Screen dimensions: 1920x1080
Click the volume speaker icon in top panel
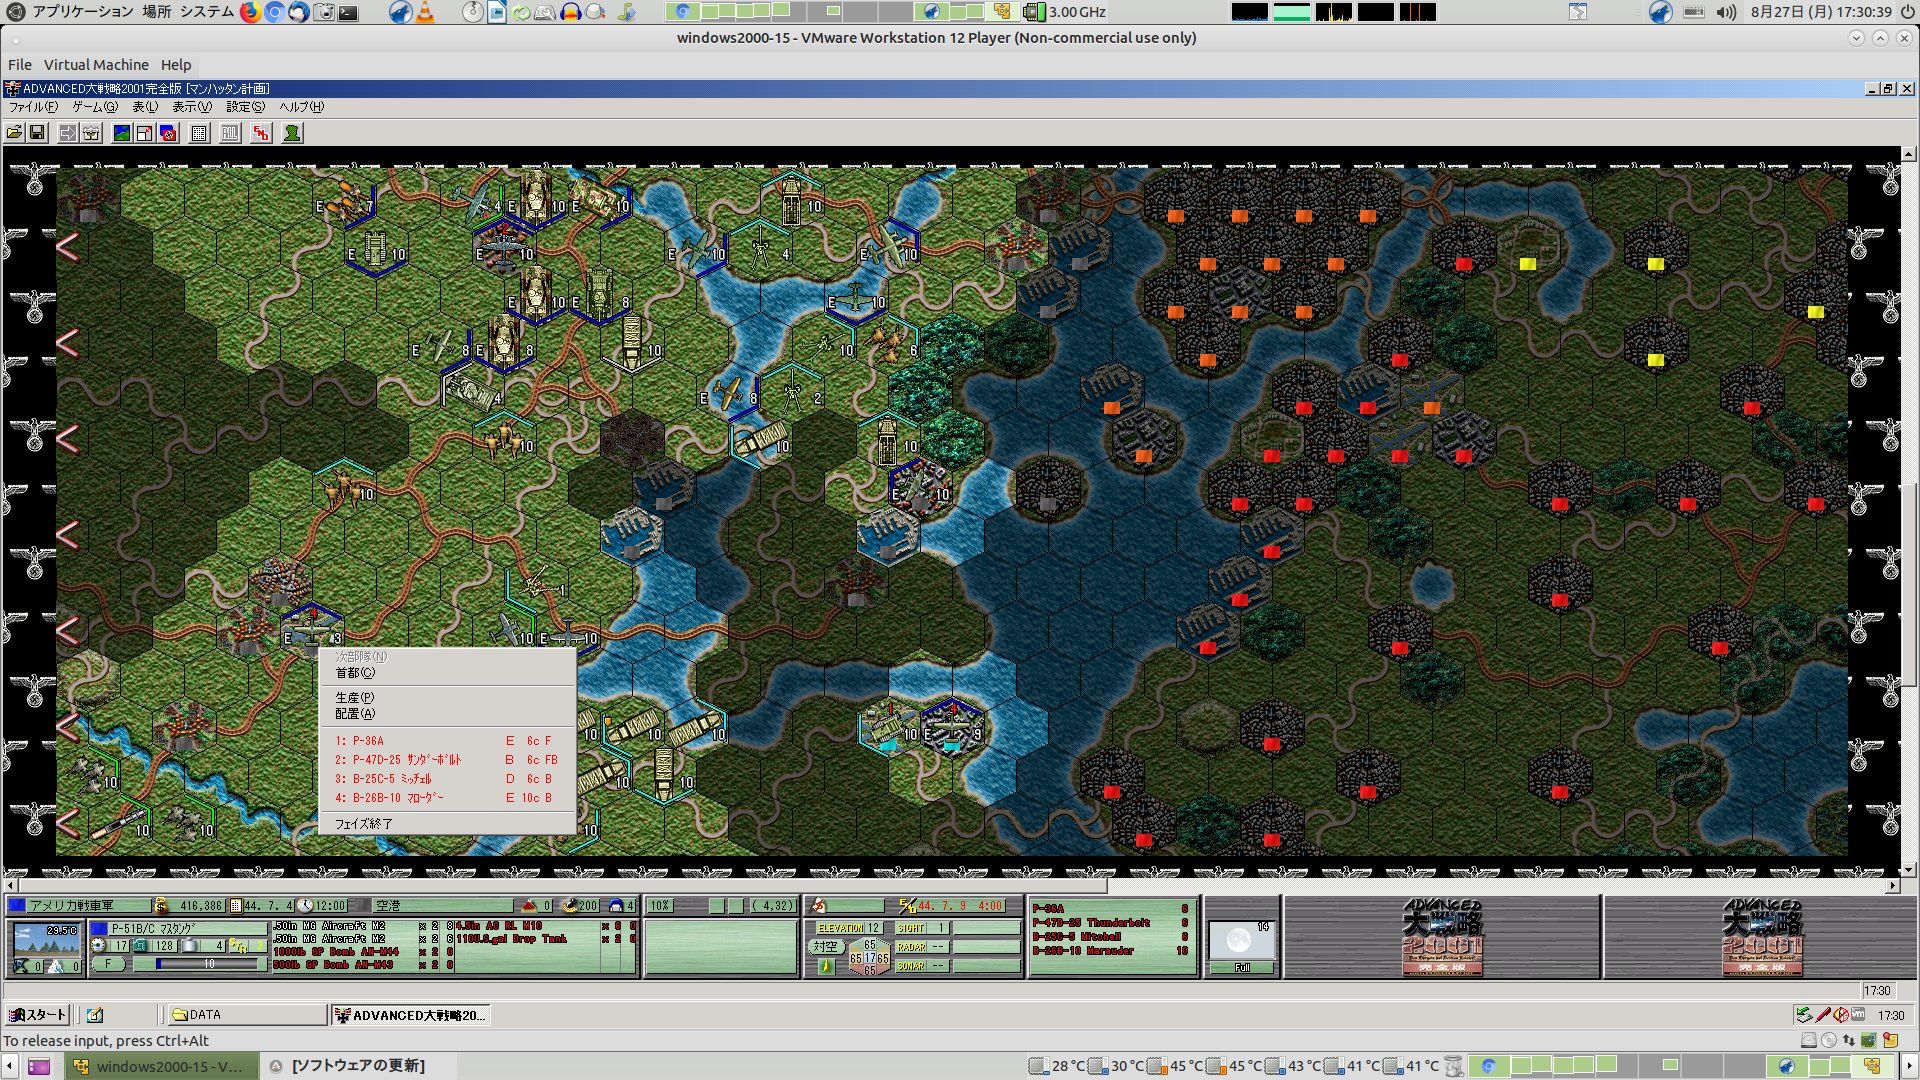[x=1726, y=12]
